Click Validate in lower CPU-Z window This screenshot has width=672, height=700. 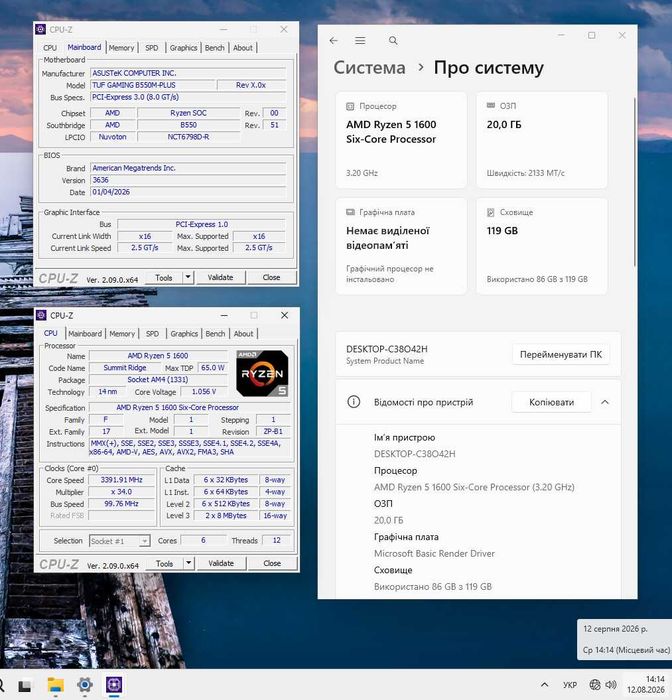(221, 563)
